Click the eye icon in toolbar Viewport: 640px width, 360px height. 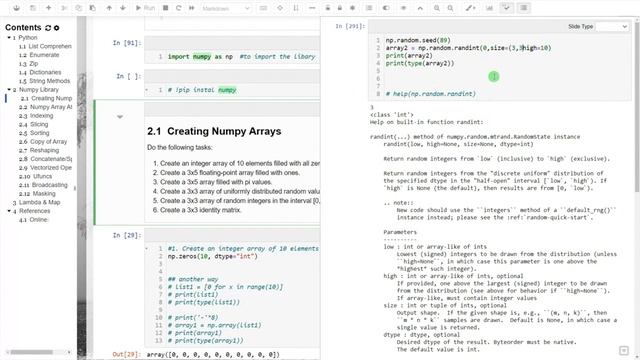(403, 8)
